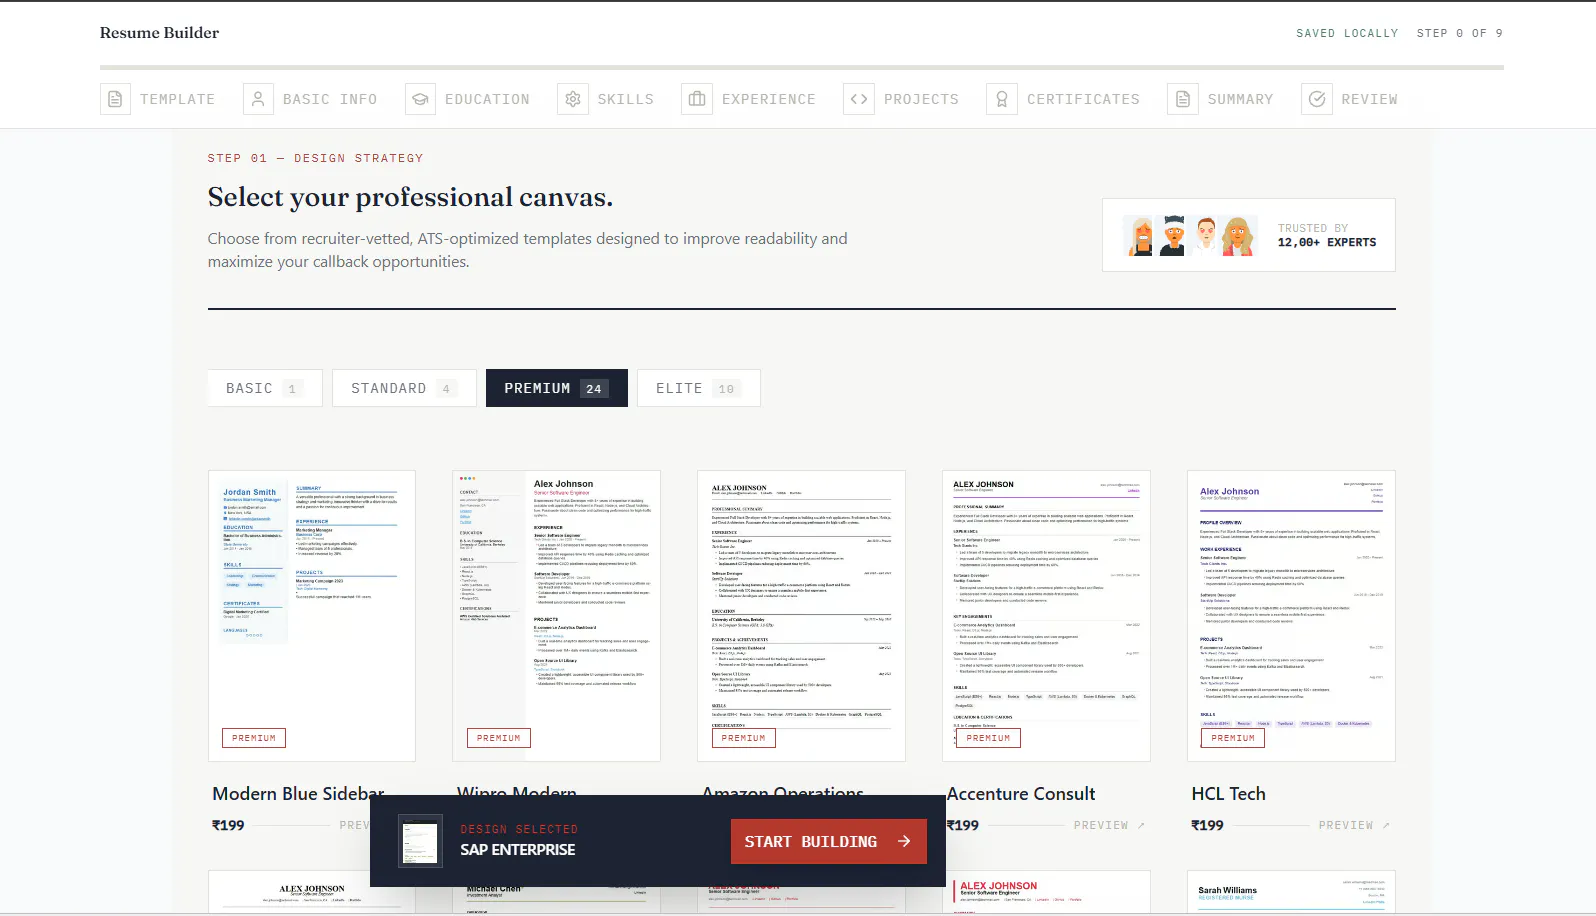
Task: Select the Wipro Modern template thumbnail
Action: pos(557,616)
